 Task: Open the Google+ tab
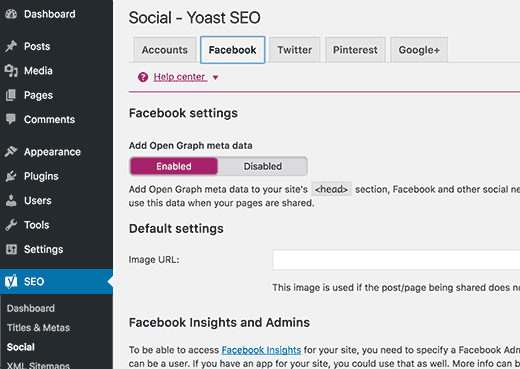point(419,50)
